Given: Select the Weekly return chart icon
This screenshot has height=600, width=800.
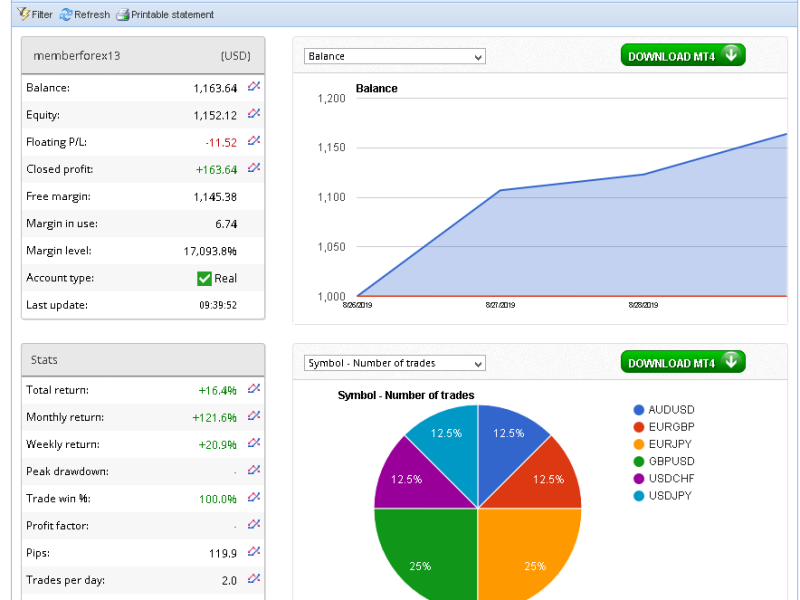Looking at the screenshot, I should coord(254,443).
